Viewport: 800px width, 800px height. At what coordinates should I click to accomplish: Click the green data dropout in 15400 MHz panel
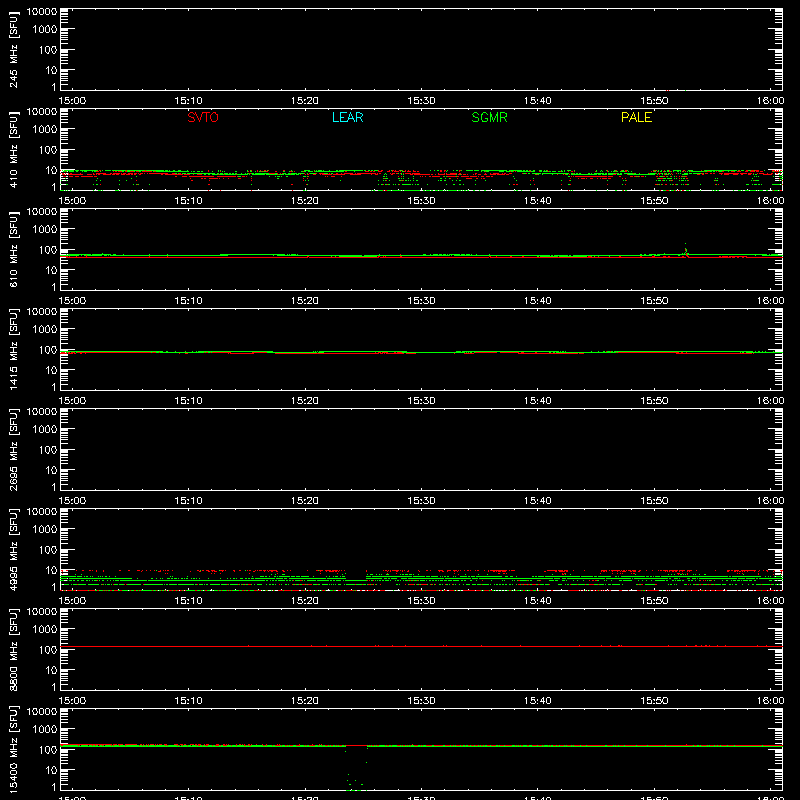point(356,770)
